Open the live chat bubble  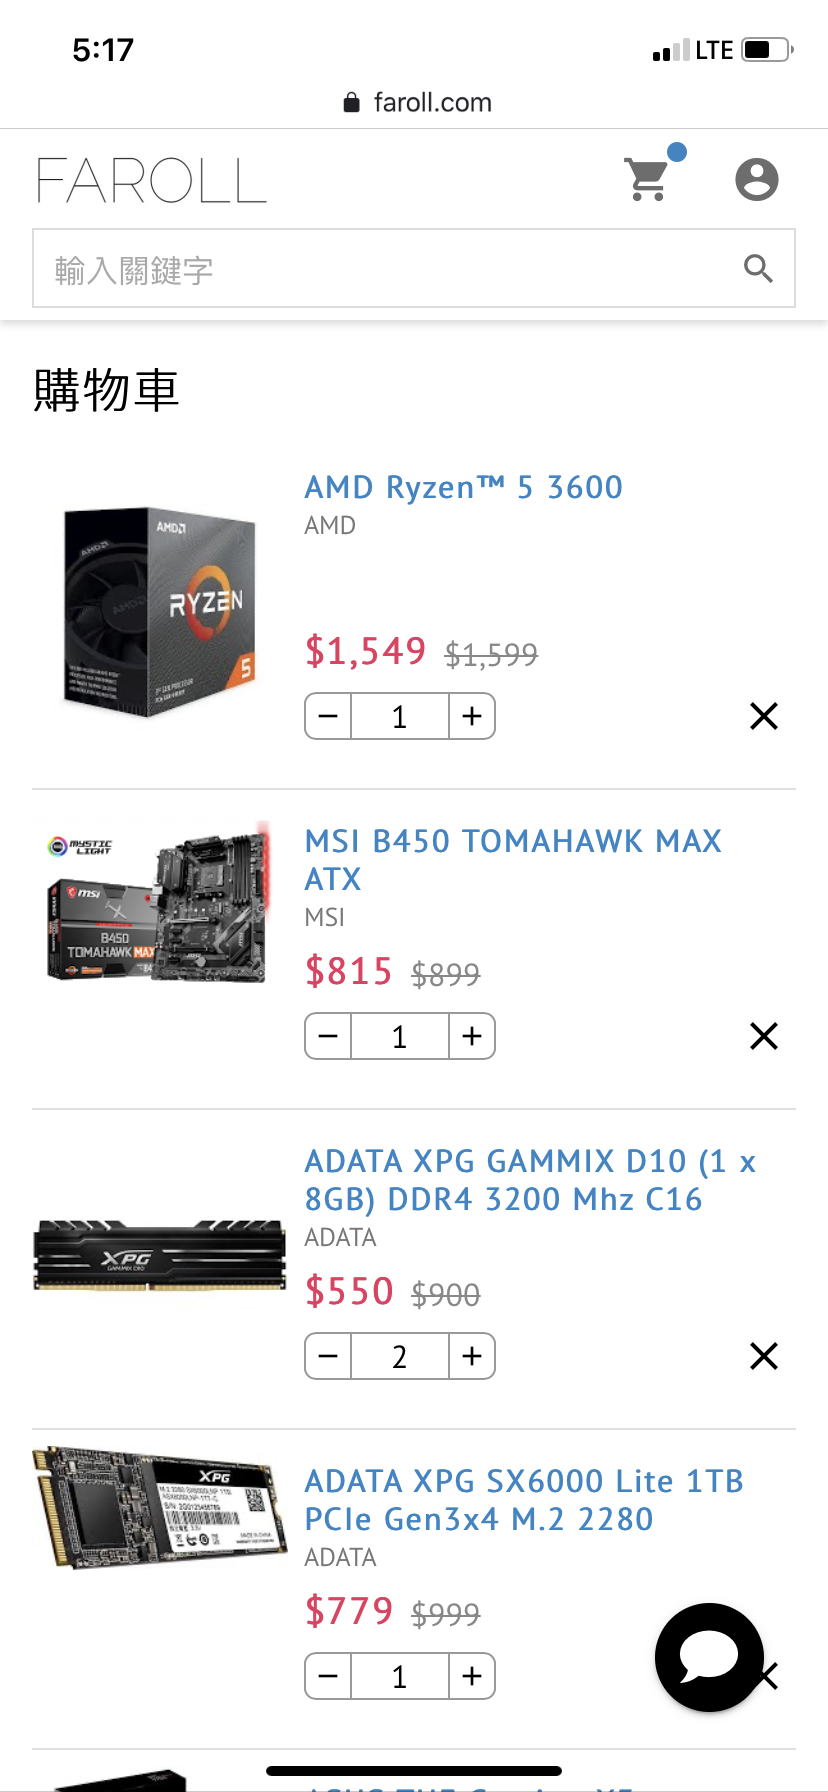pyautogui.click(x=710, y=1657)
